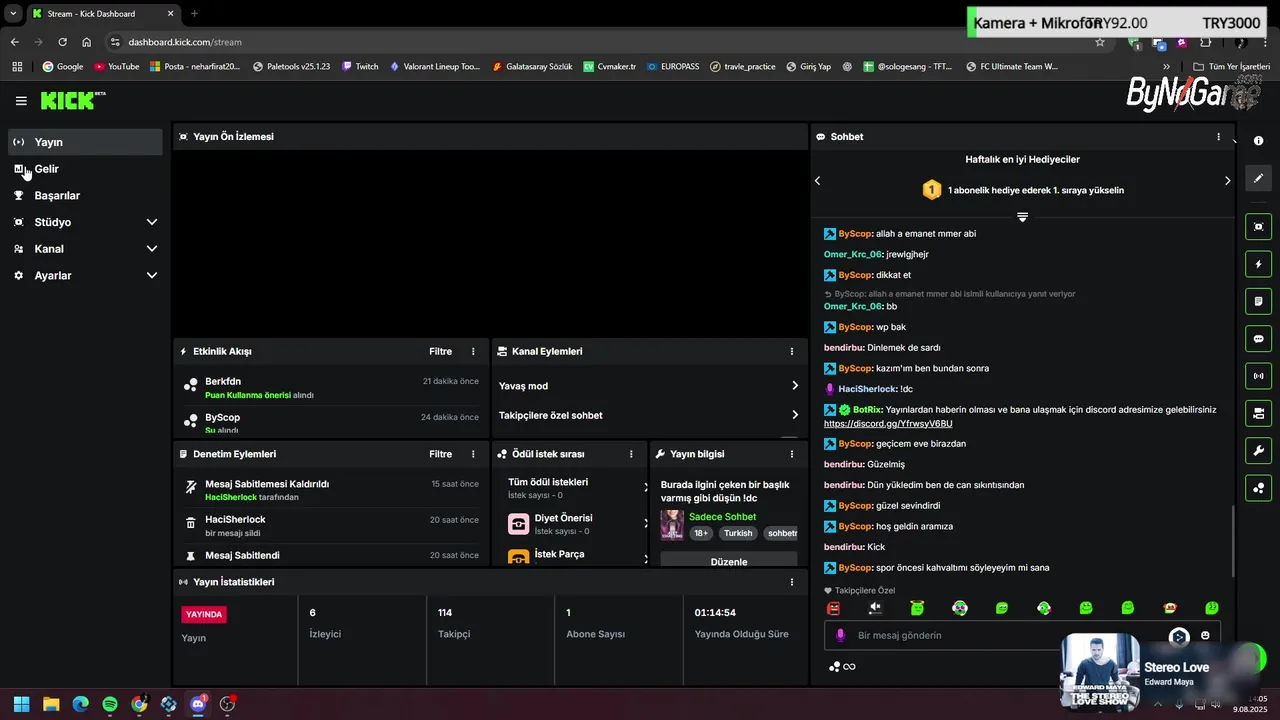The height and width of the screenshot is (720, 1280).
Task: Click the Düzenle button in Yayın bilgisi
Action: 729,561
